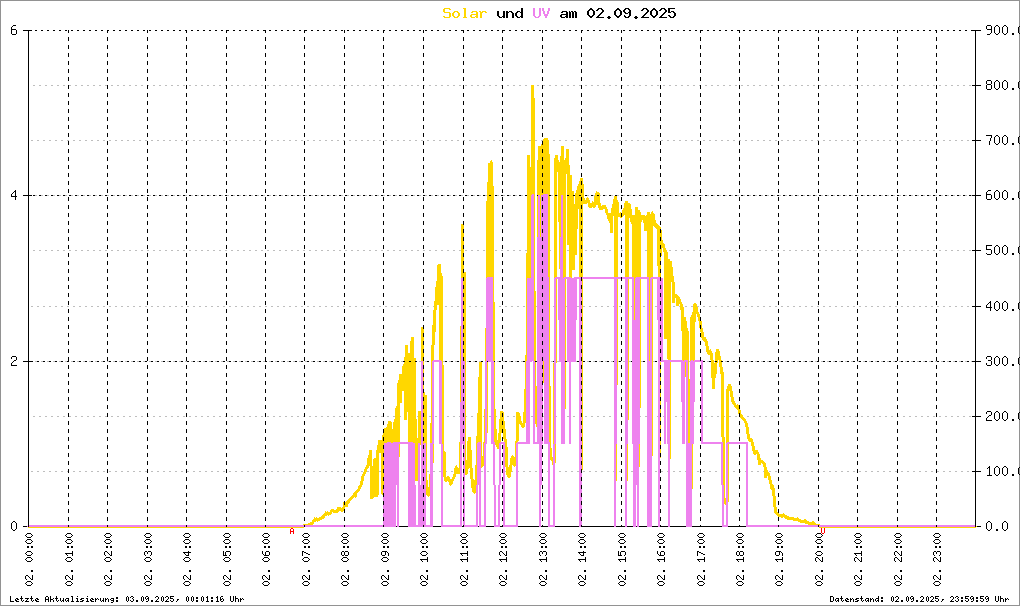Click time label "02. 15:00"
The width and height of the screenshot is (1020, 606).
tap(621, 560)
